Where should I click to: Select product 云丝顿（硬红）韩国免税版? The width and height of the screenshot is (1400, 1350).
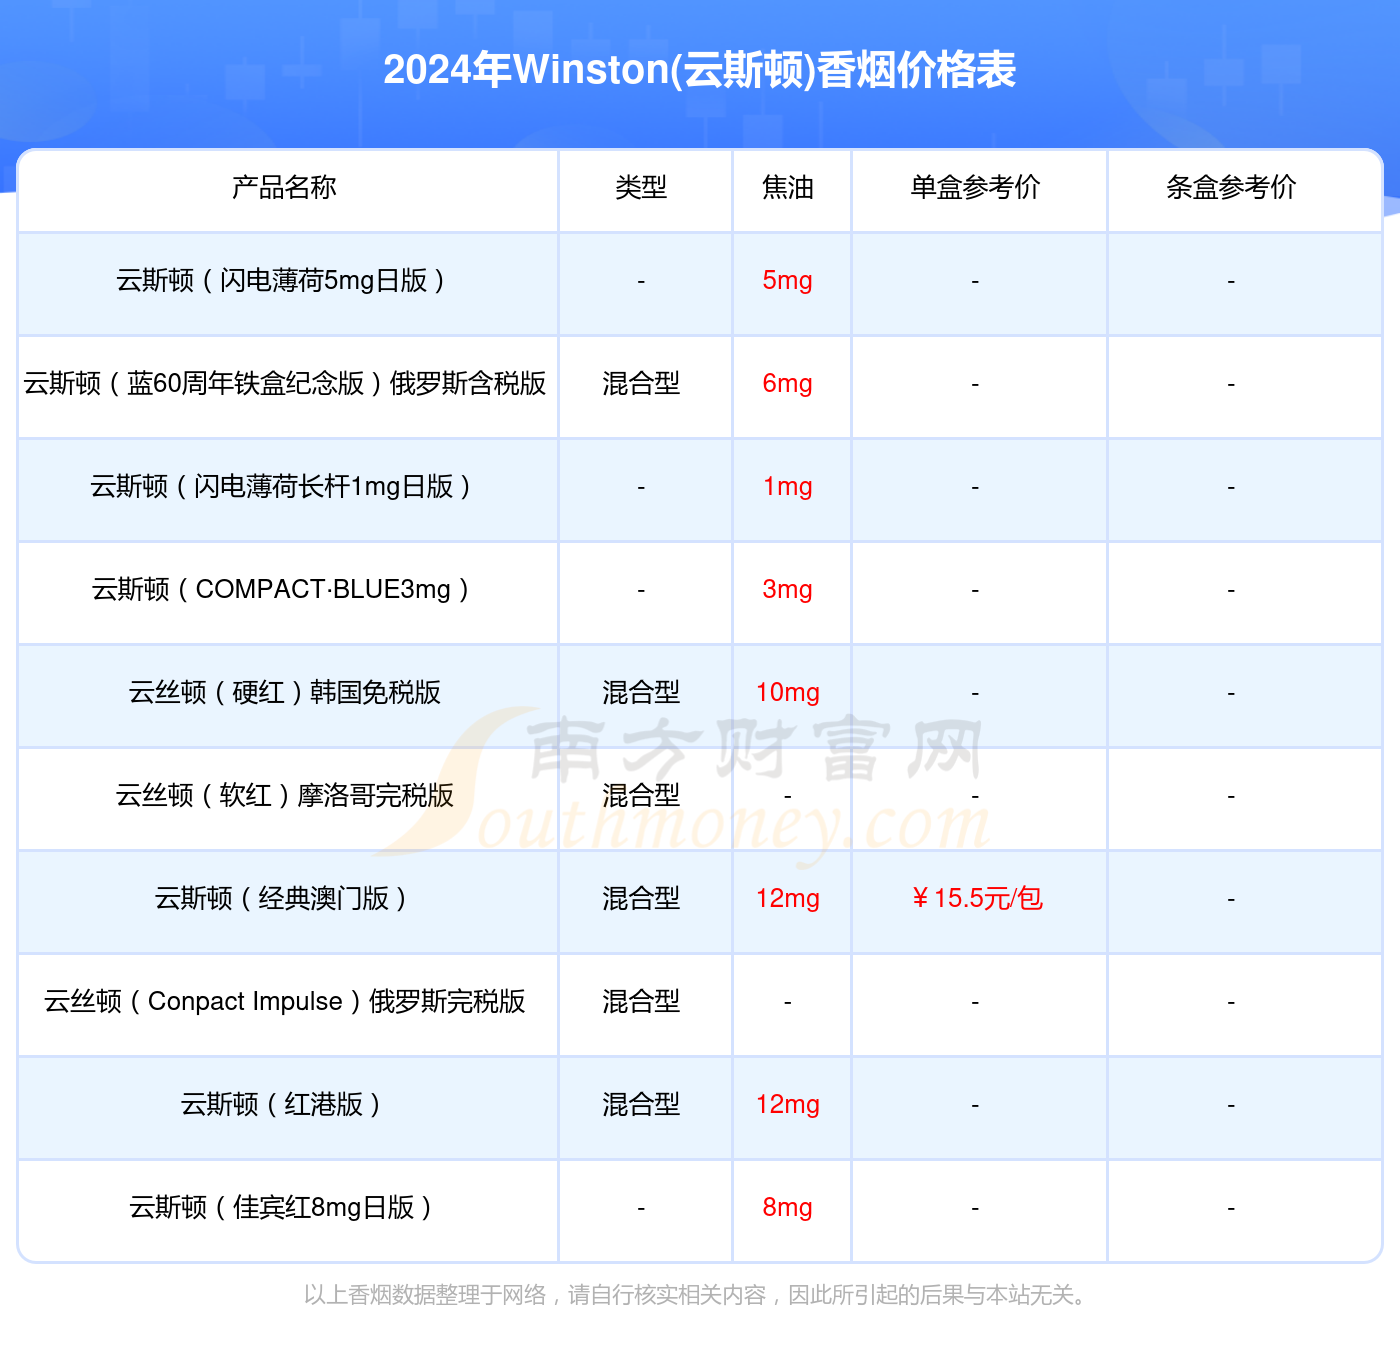284,693
